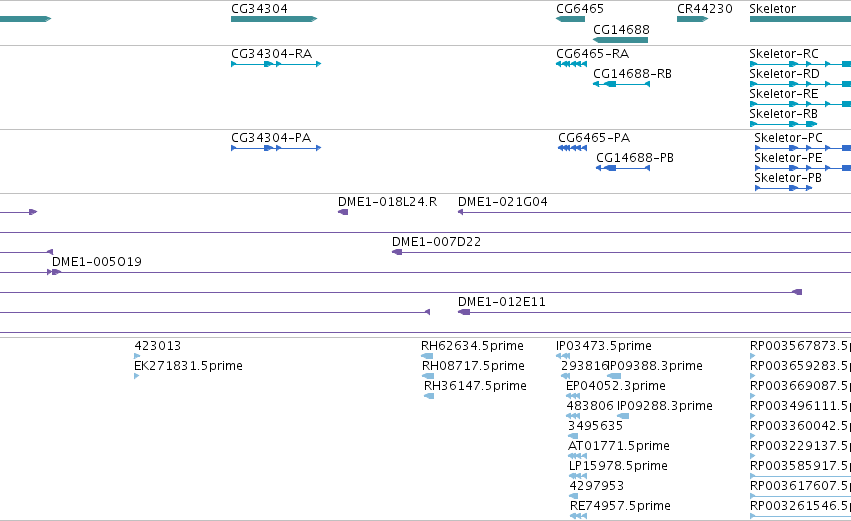This screenshot has height=521, width=851.
Task: Select EST starting RP003360042
Action: [x=800, y=427]
